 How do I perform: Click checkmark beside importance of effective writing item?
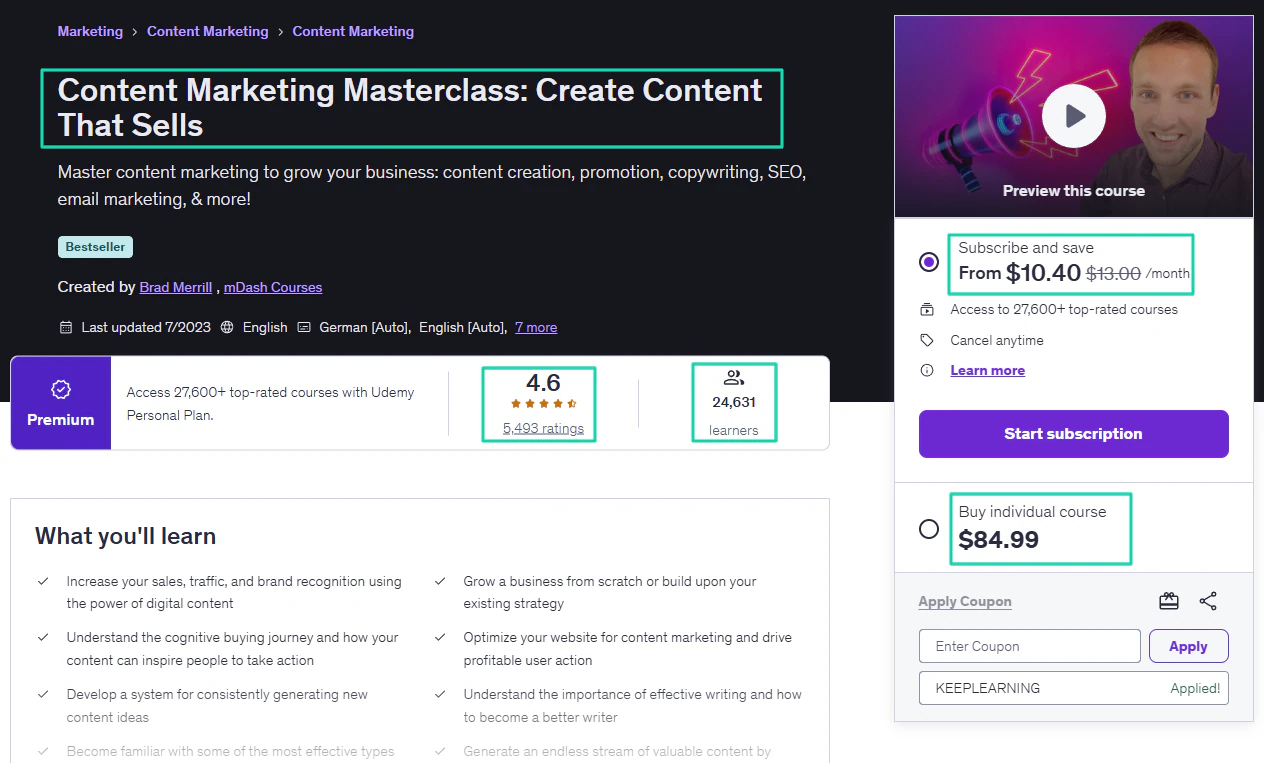[440, 694]
